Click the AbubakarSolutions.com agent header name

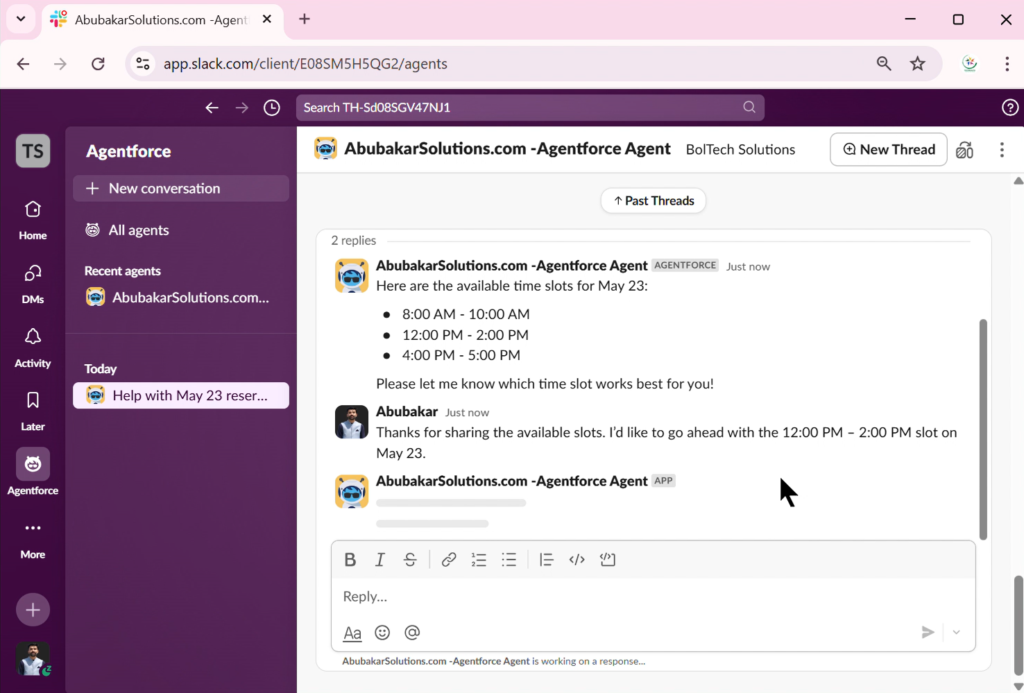click(x=507, y=149)
